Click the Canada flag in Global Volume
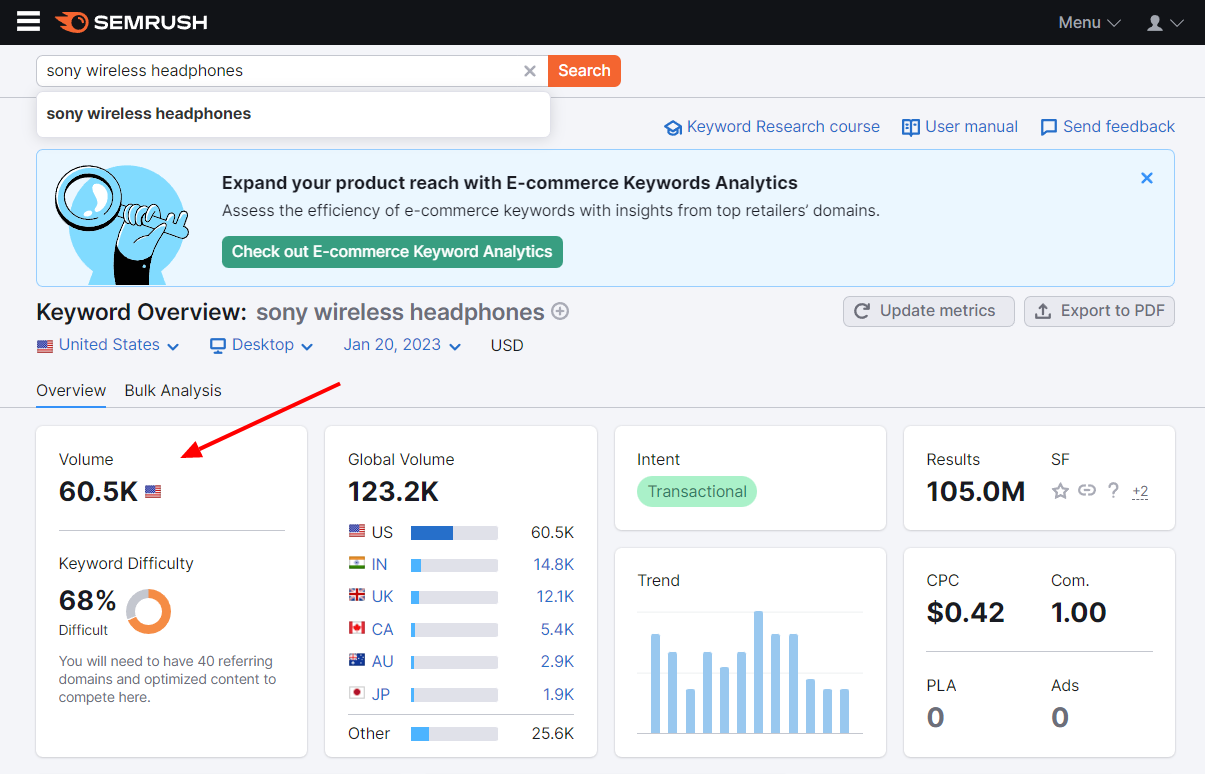The height and width of the screenshot is (774, 1205). pos(357,628)
